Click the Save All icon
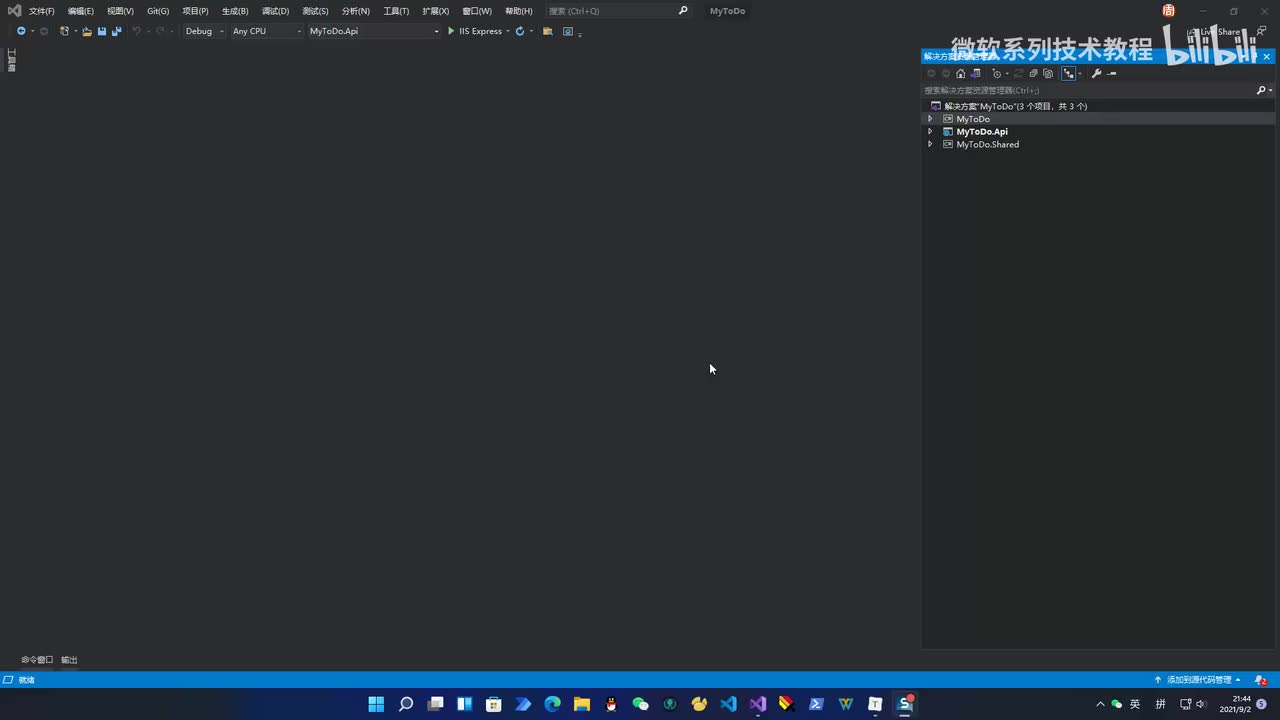 click(116, 31)
